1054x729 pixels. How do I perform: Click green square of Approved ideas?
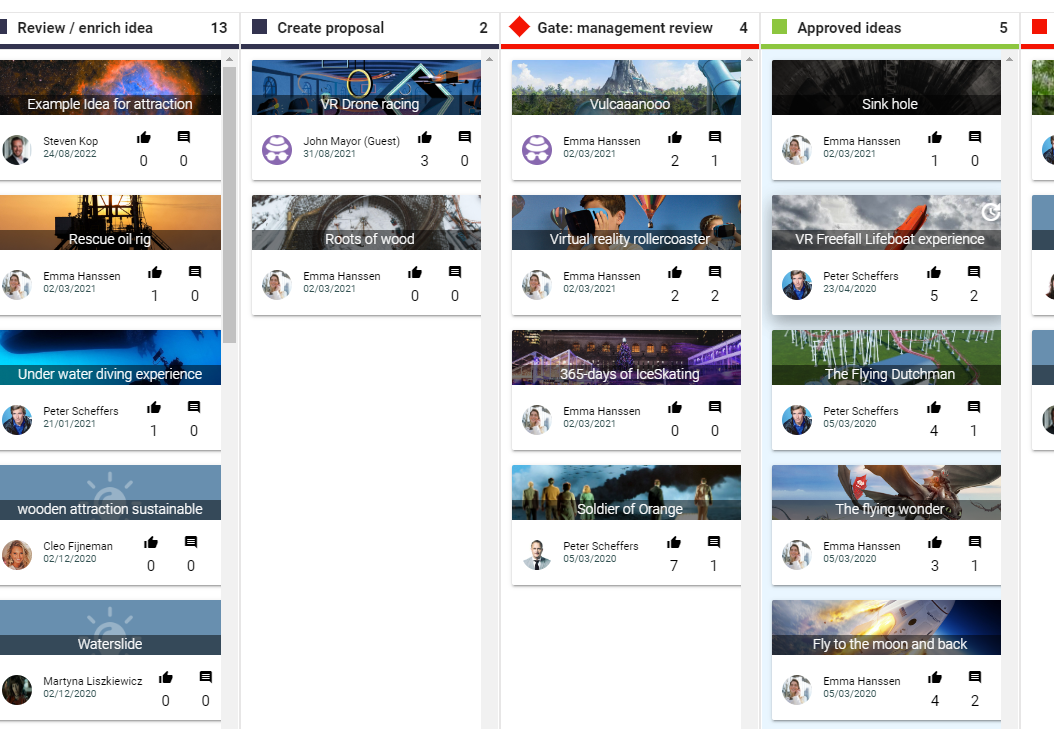780,27
